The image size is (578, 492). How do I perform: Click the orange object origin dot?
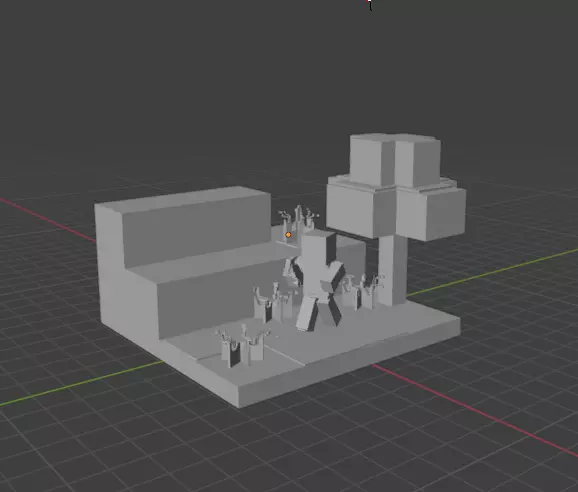(x=288, y=234)
